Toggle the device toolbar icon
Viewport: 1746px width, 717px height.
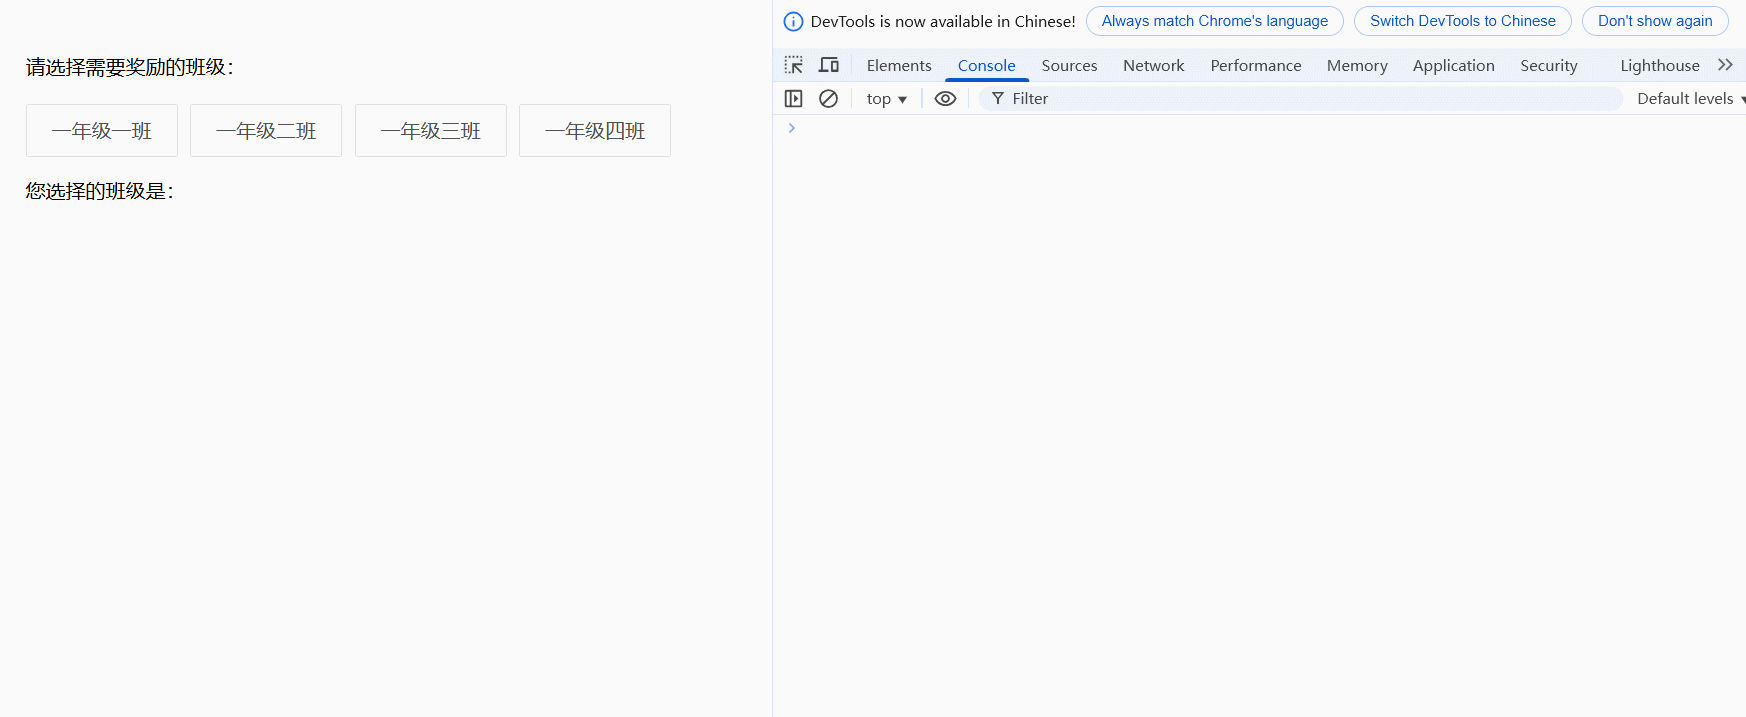point(829,65)
